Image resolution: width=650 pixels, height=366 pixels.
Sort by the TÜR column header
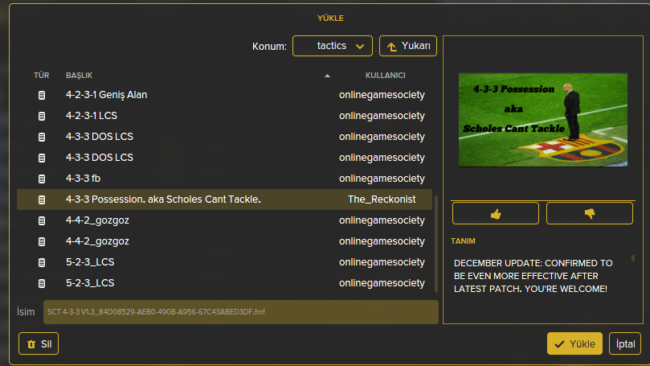point(41,75)
